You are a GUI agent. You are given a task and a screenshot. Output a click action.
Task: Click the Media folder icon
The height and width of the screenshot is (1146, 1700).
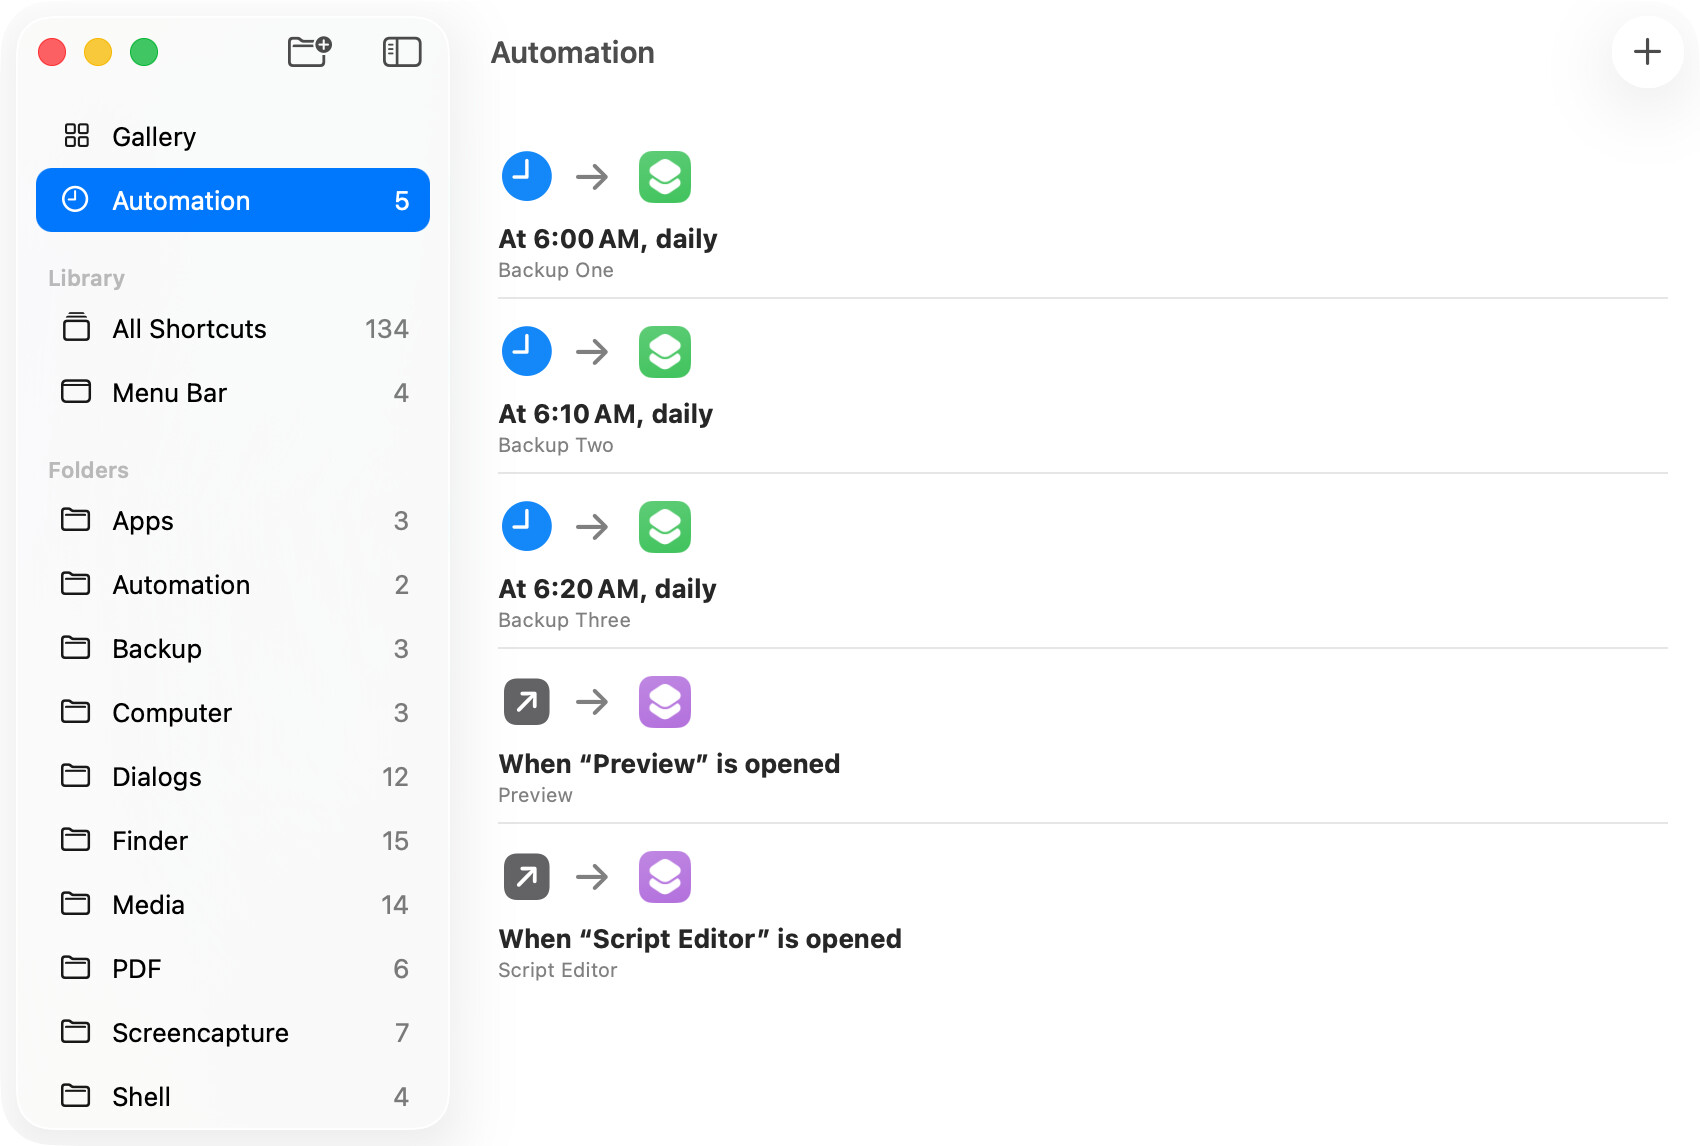pos(76,903)
